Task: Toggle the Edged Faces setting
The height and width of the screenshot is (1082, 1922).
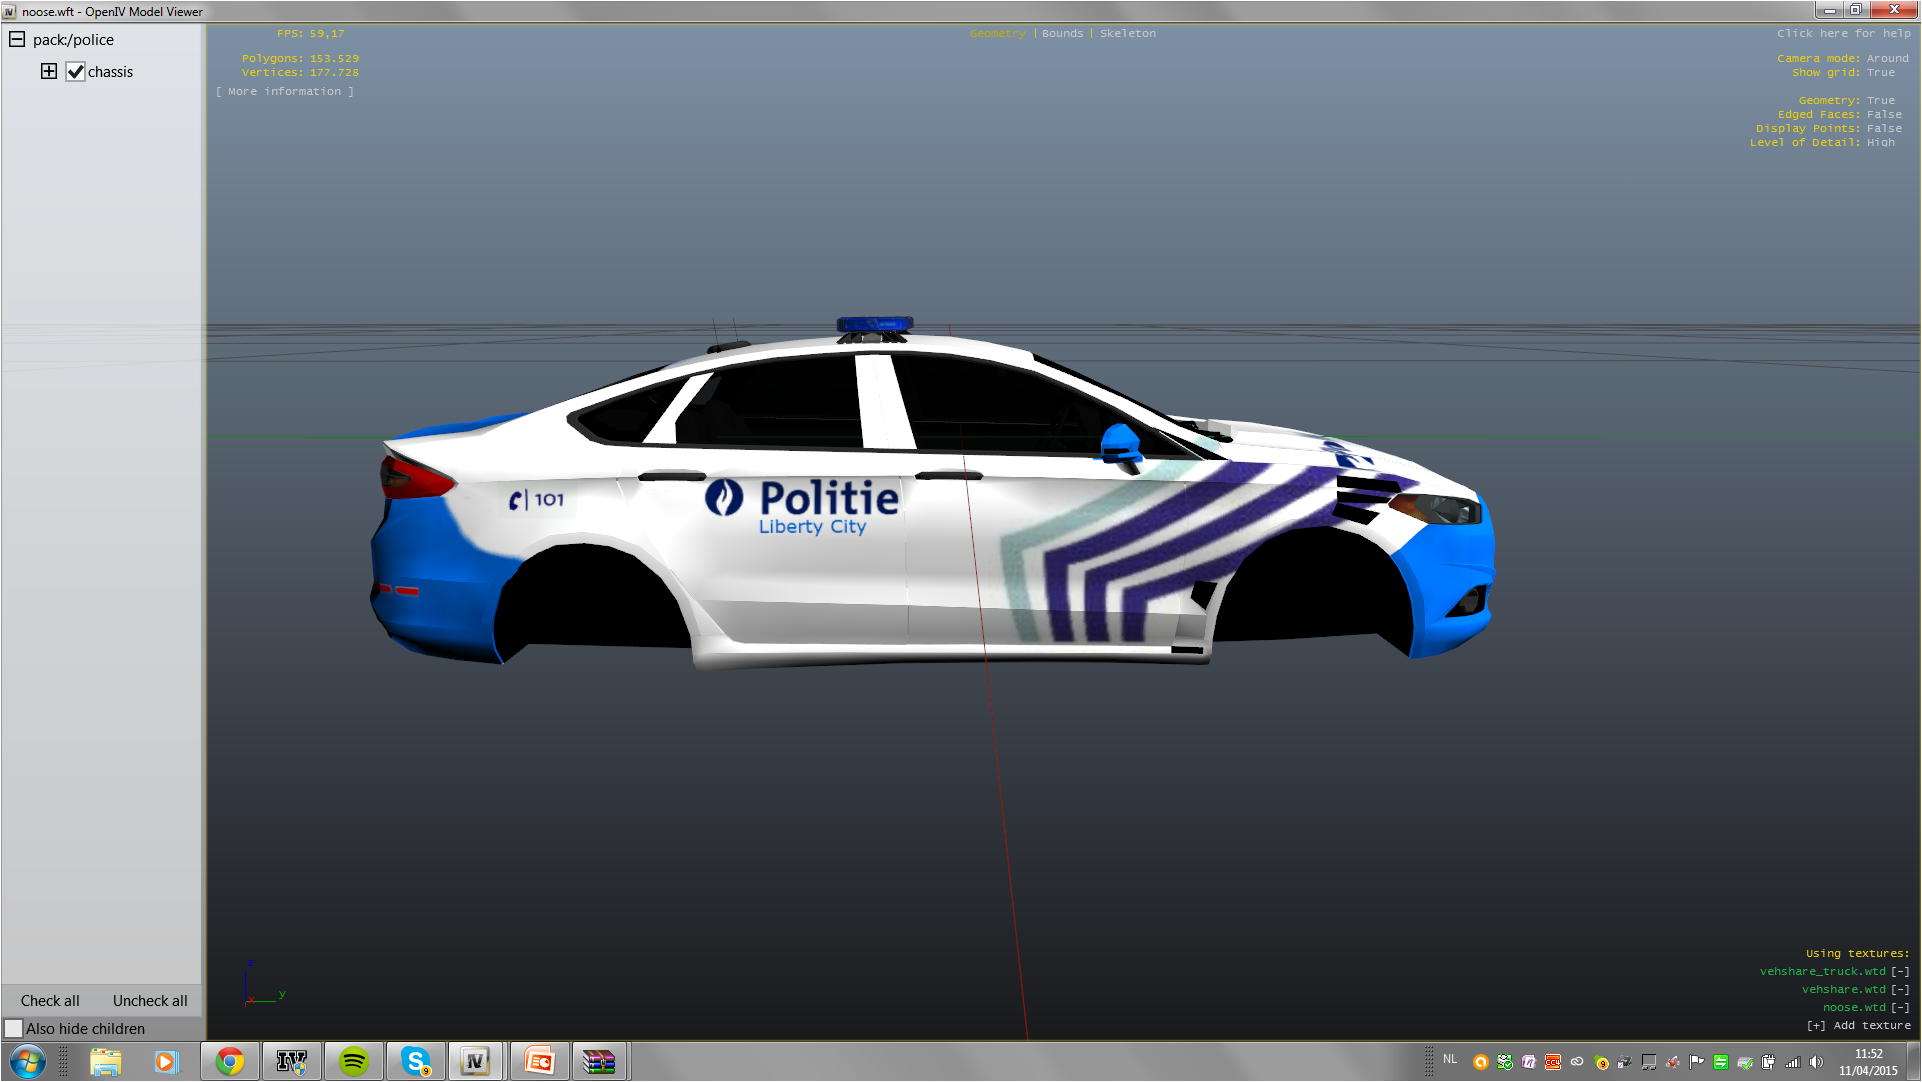Action: (1884, 115)
